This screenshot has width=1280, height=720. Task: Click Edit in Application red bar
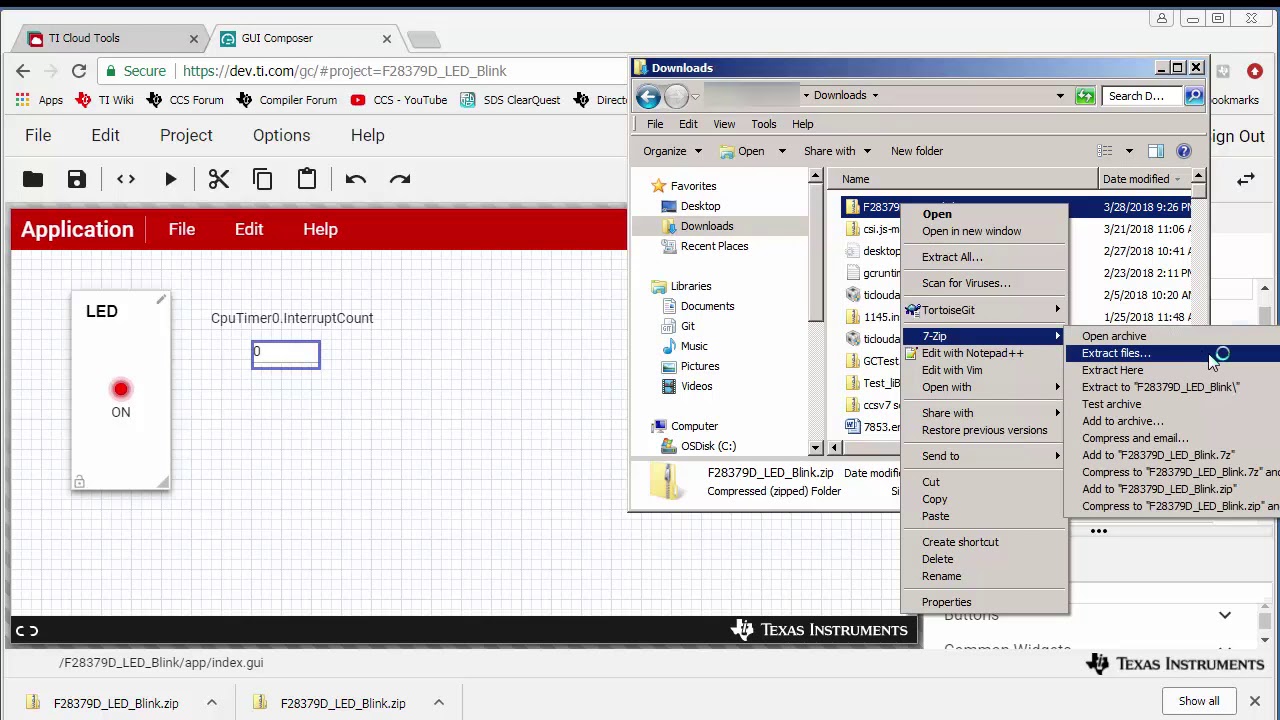coord(249,229)
